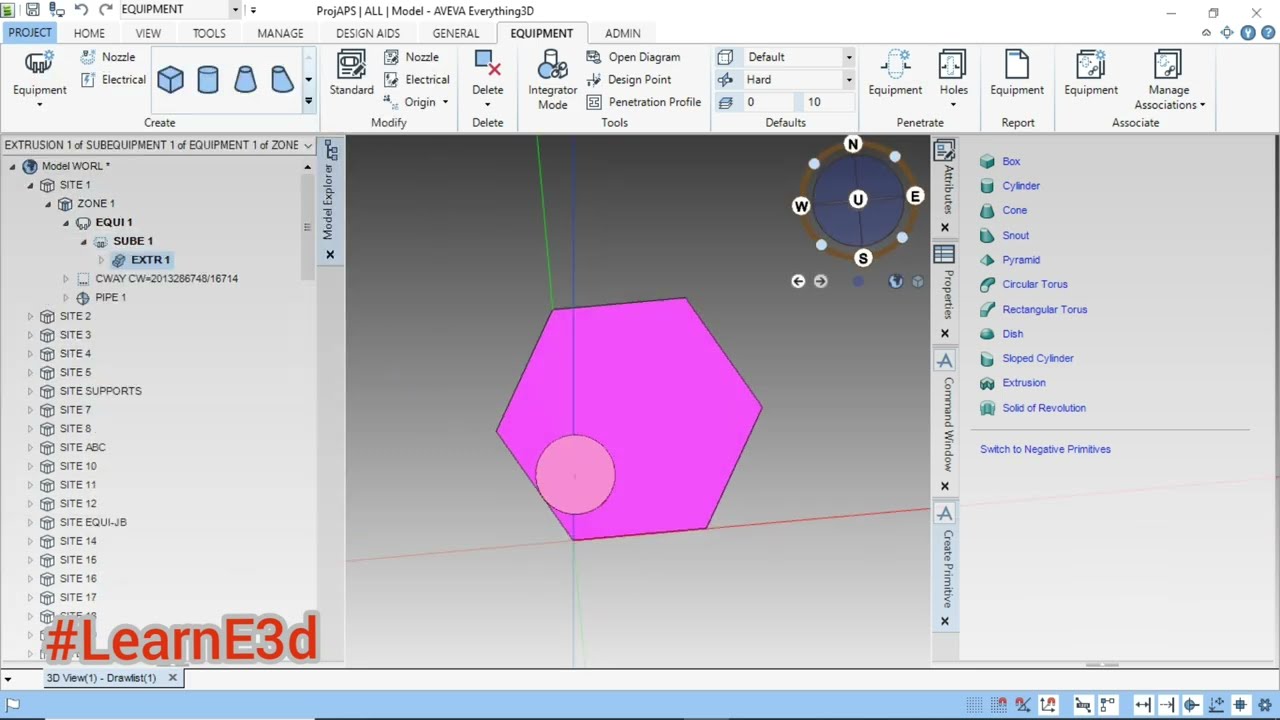
Task: Click the Model Explorer panel tab icon
Action: pyautogui.click(x=330, y=152)
